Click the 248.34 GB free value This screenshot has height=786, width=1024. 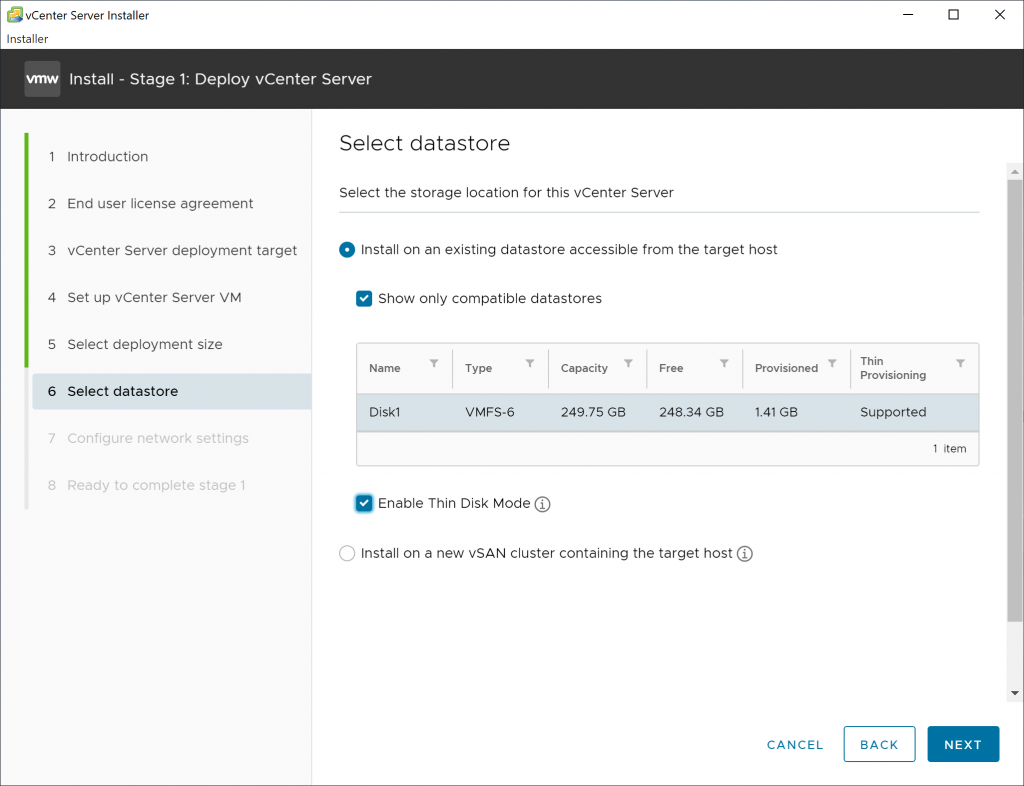click(x=691, y=413)
